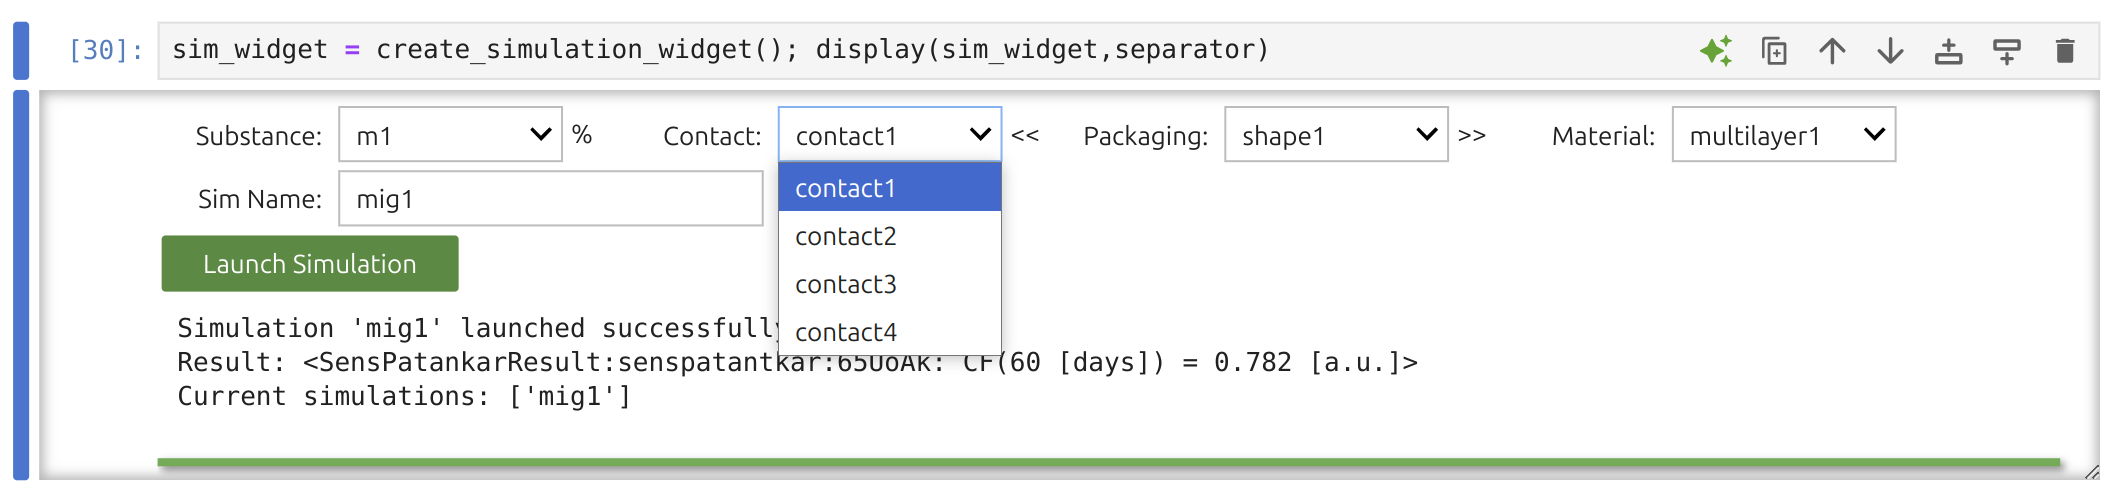Collapse the Contact dropdown showing contact1
2114x498 pixels.
(889, 135)
